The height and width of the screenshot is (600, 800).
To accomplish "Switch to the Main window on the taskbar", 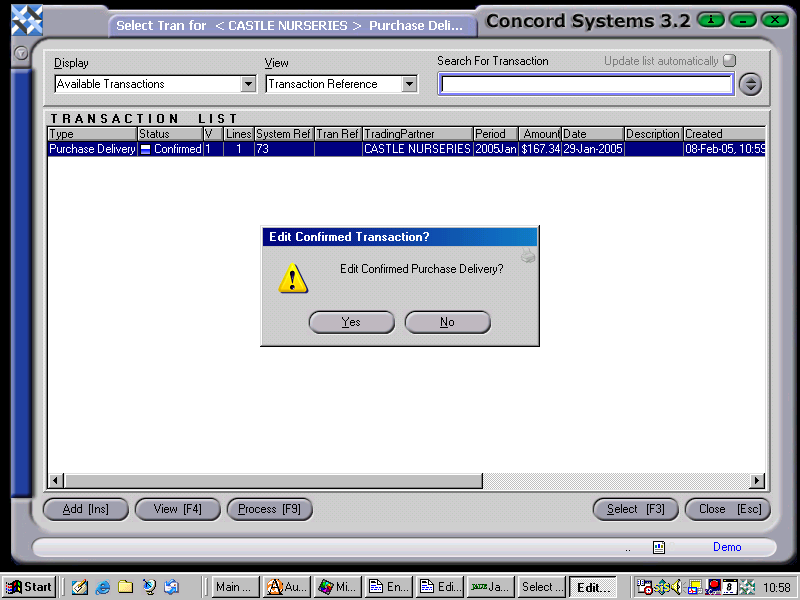I will [234, 588].
